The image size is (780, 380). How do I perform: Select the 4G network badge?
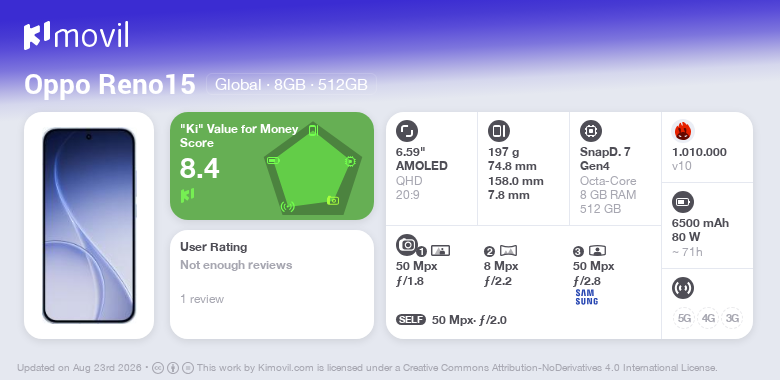pyautogui.click(x=708, y=318)
